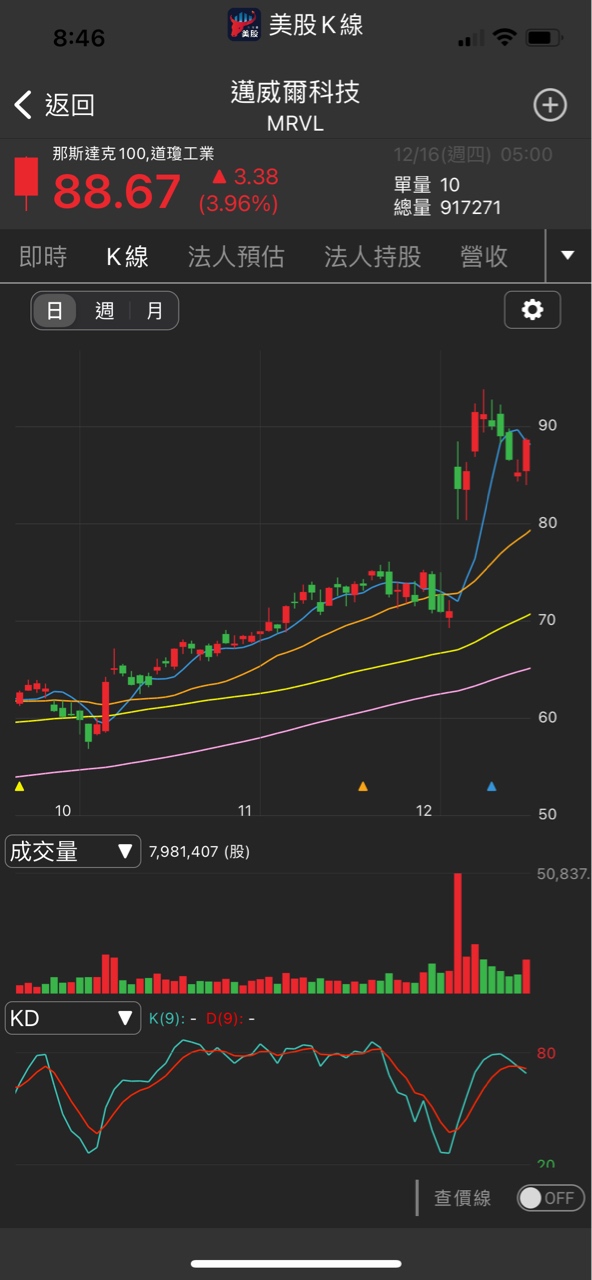The height and width of the screenshot is (1280, 592).
Task: Go back with the 返回 arrow
Action: [23, 104]
